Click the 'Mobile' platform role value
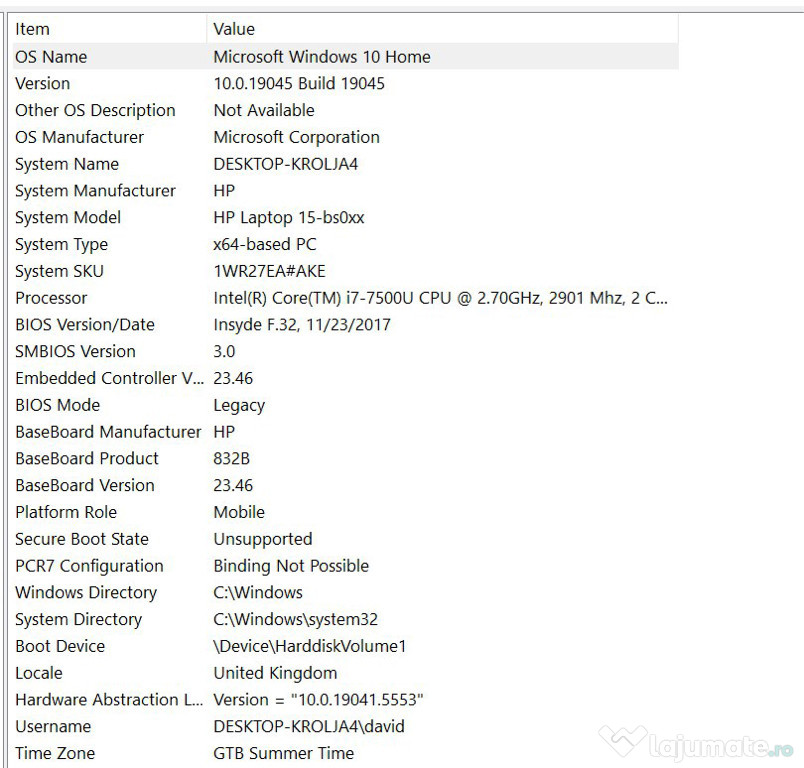The image size is (804, 768). tap(239, 512)
